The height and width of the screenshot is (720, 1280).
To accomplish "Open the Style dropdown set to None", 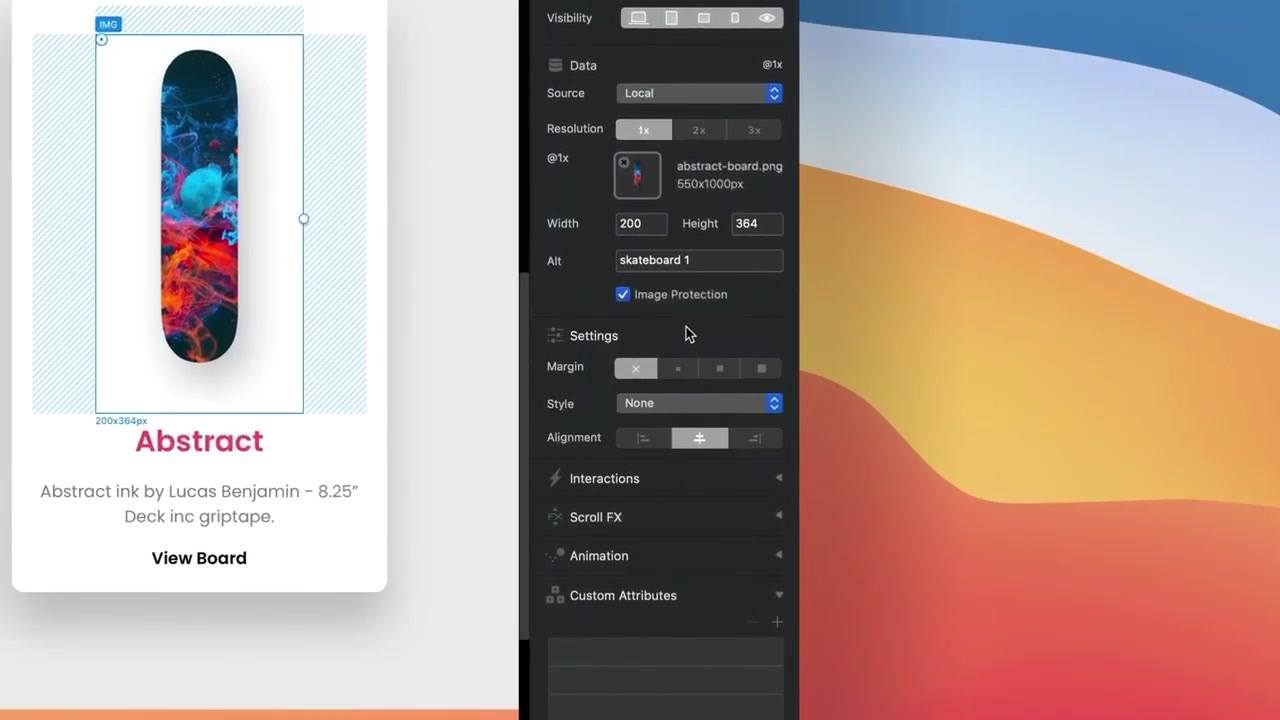I will point(699,403).
